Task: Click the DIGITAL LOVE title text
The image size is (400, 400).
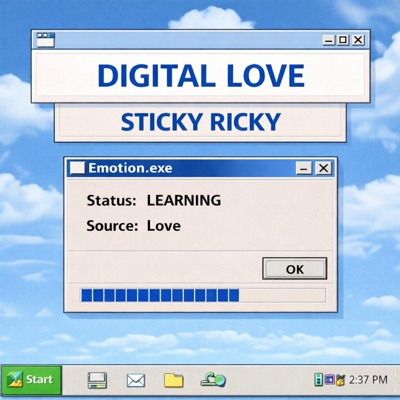Action: pyautogui.click(x=201, y=76)
